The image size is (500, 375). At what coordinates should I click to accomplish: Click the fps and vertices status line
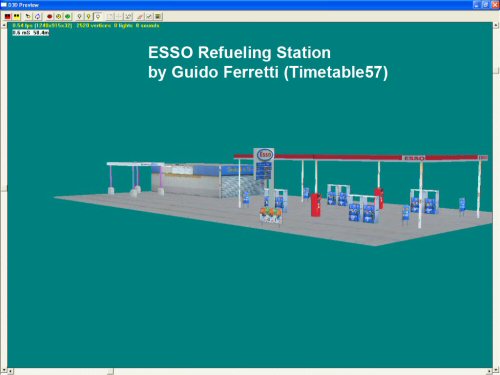[x=86, y=26]
